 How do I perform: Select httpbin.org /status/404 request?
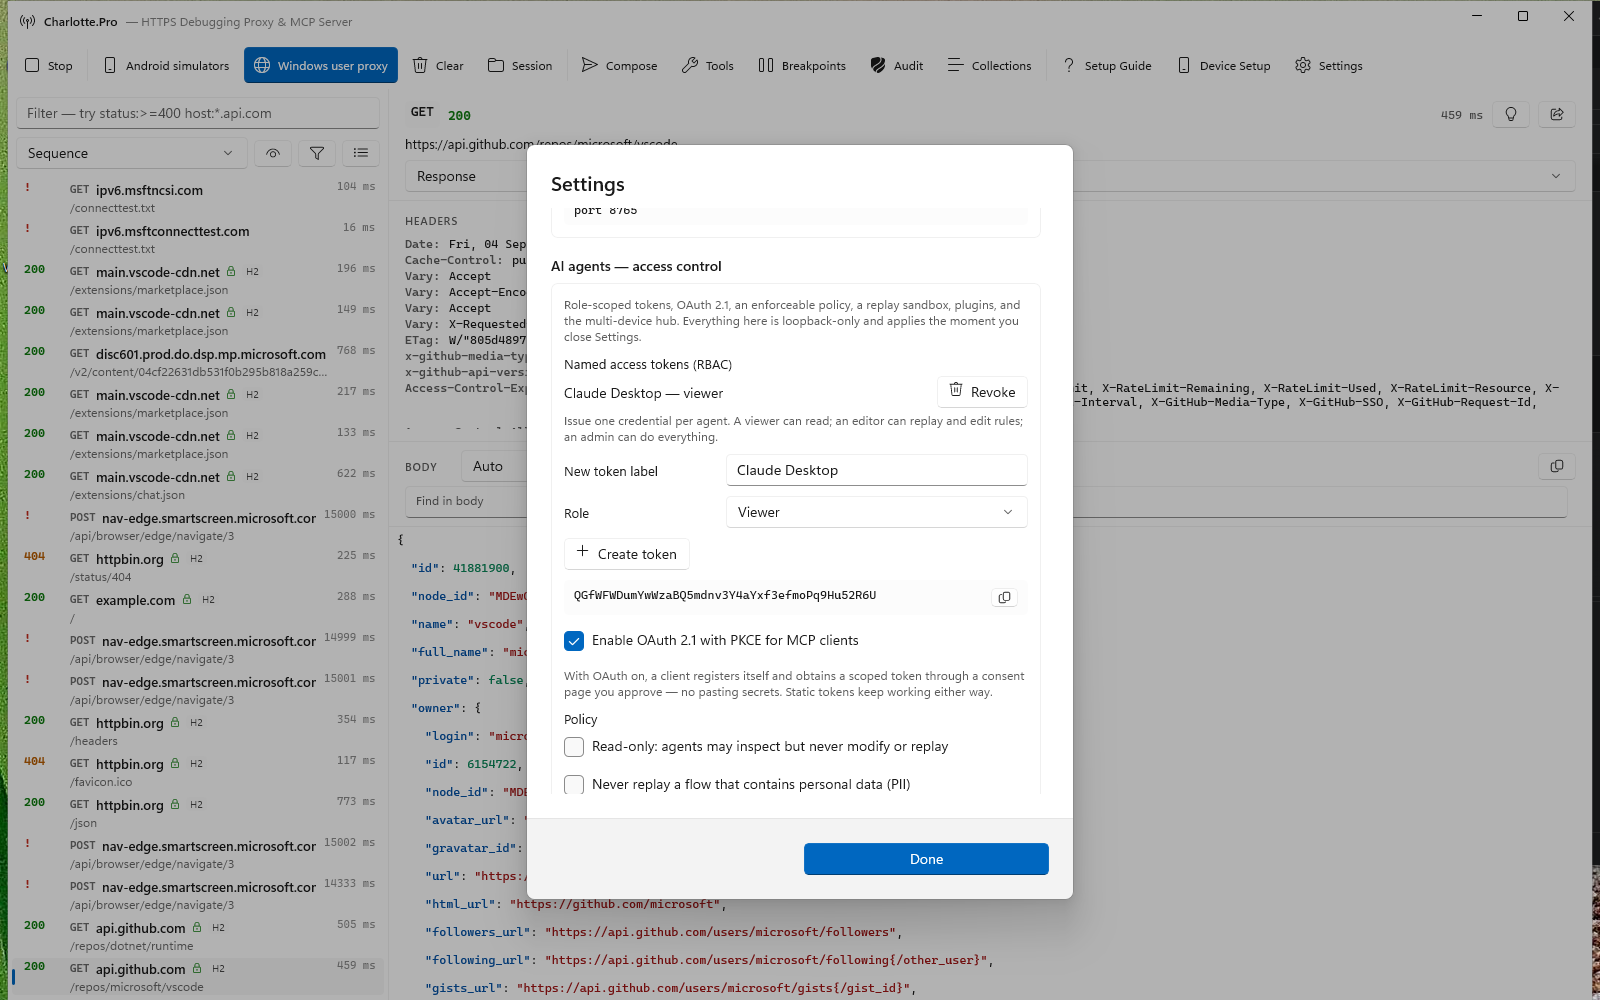pos(198,567)
